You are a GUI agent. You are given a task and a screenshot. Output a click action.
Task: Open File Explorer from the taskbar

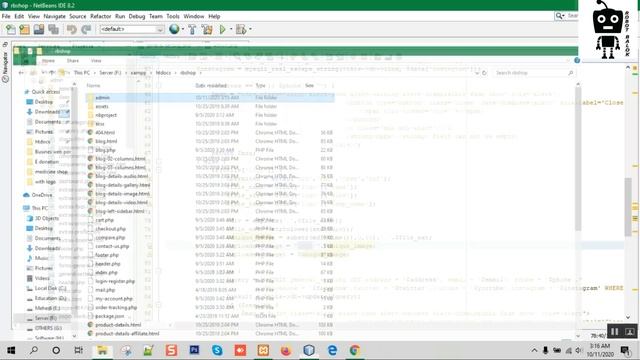pos(102,350)
